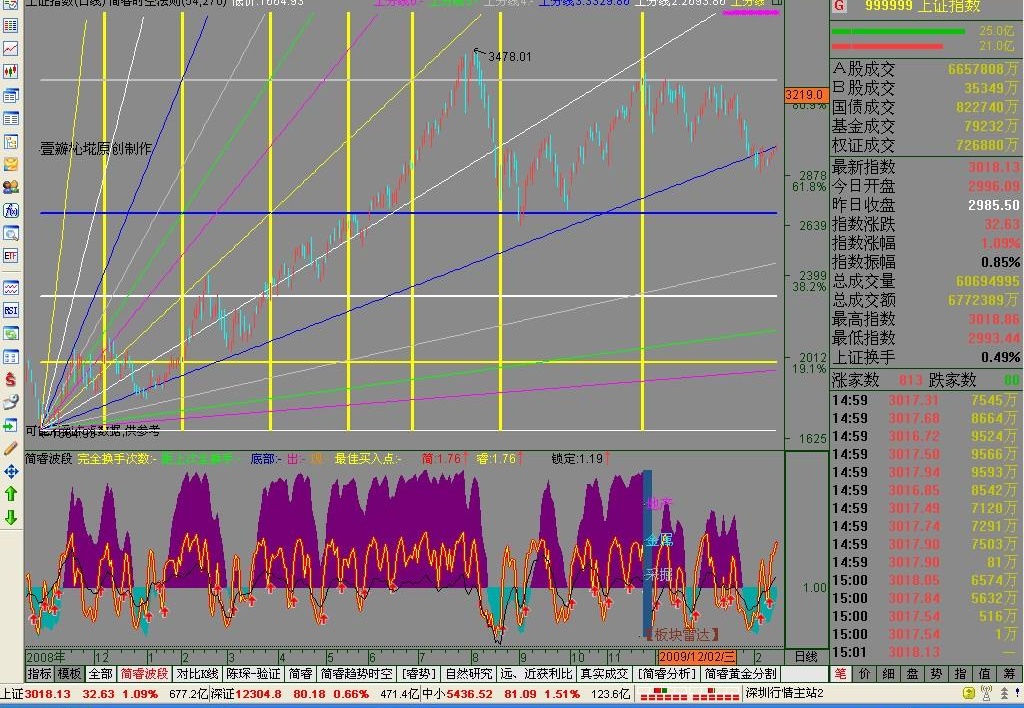Switch to the 价 tab in quote panel
The image size is (1024, 708).
pyautogui.click(x=865, y=673)
